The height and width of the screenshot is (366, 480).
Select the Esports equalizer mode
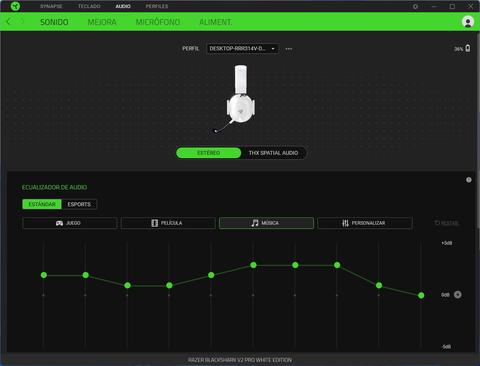pos(79,204)
